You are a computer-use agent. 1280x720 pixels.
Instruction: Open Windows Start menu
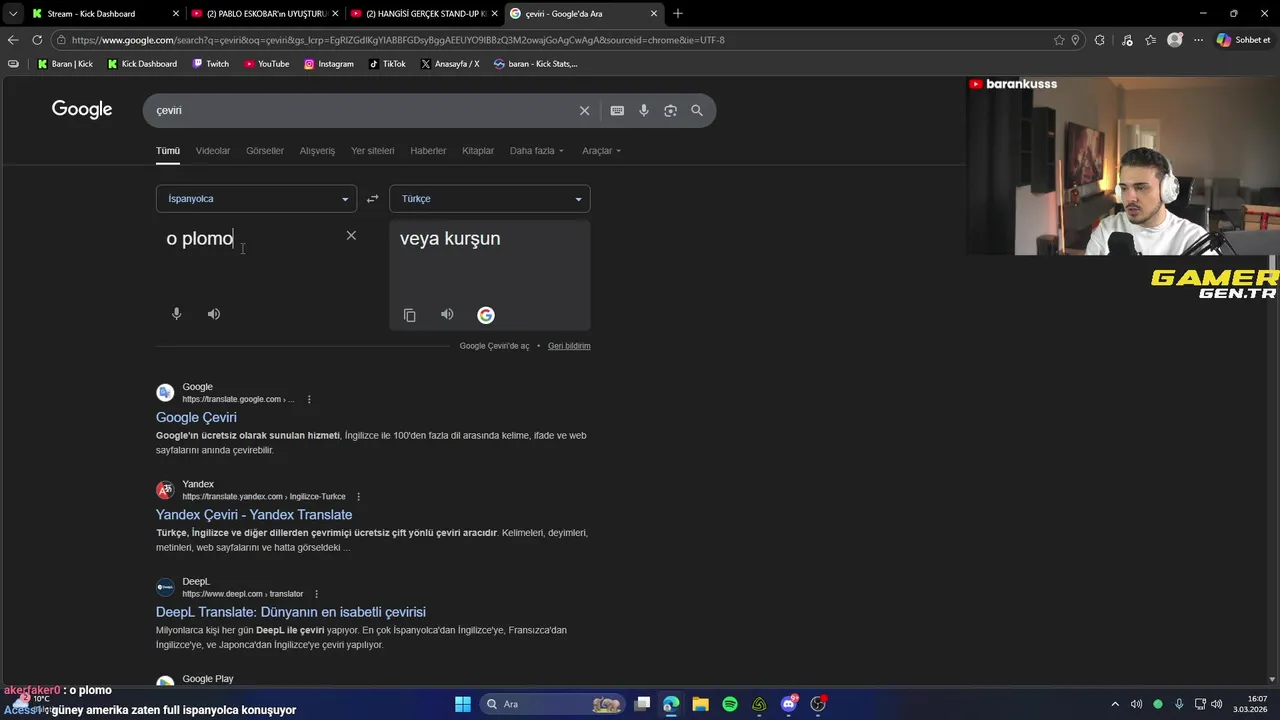tap(463, 704)
